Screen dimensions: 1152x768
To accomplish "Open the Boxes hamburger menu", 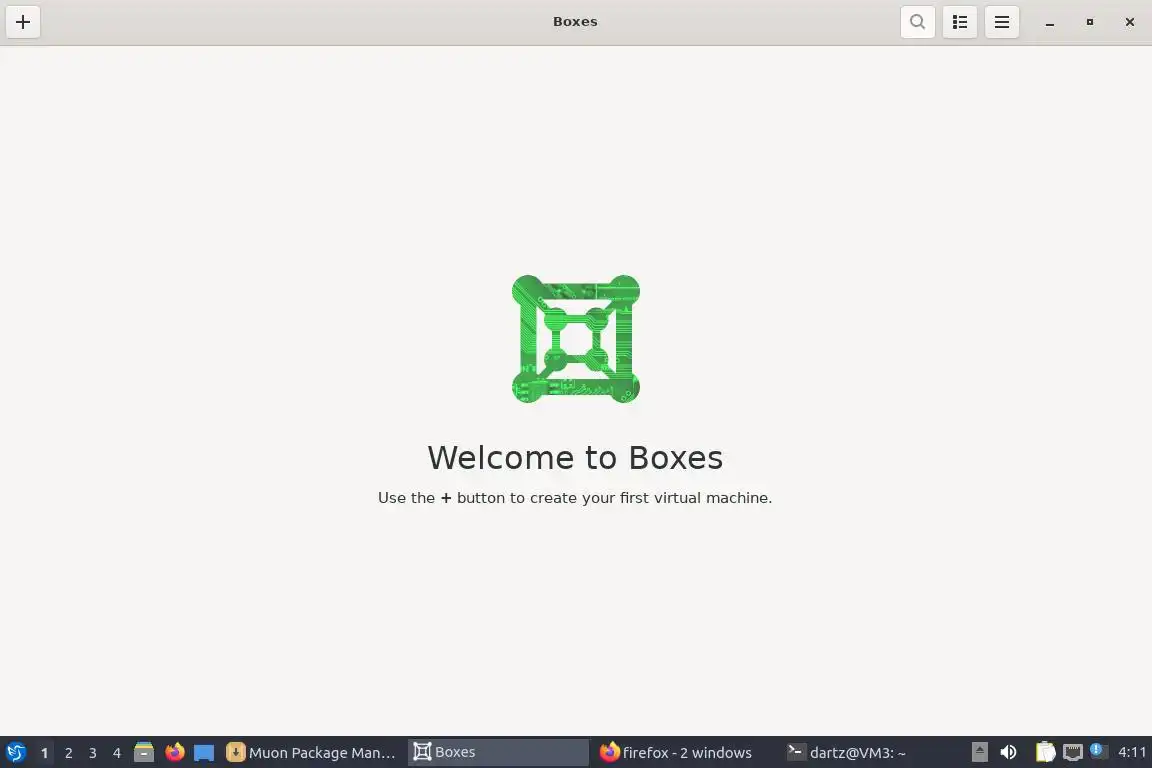I will click(1001, 22).
